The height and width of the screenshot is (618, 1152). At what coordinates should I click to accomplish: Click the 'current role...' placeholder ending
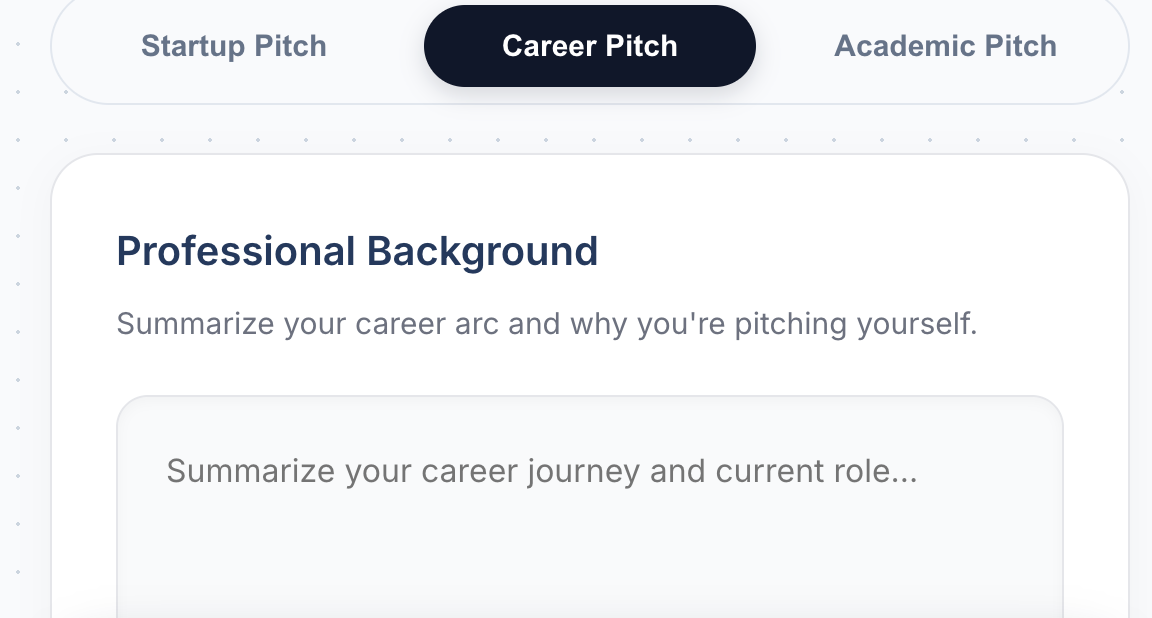tap(816, 471)
